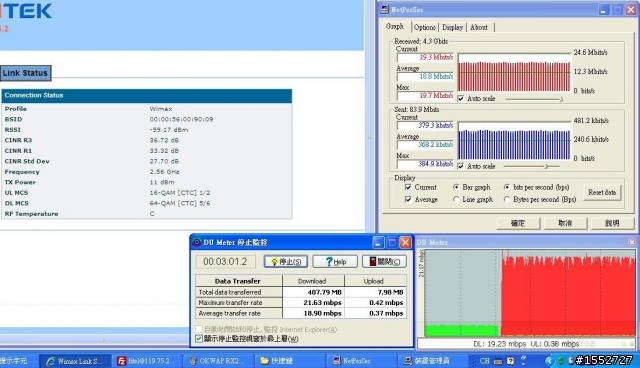This screenshot has height=368, width=640.
Task: Select the Line graph radio button
Action: pos(456,200)
